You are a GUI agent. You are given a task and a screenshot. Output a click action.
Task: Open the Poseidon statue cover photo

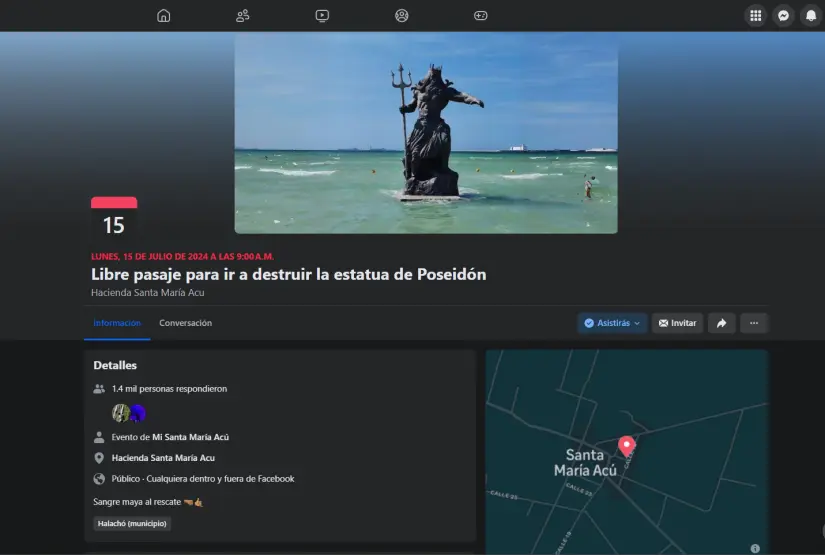tap(426, 134)
